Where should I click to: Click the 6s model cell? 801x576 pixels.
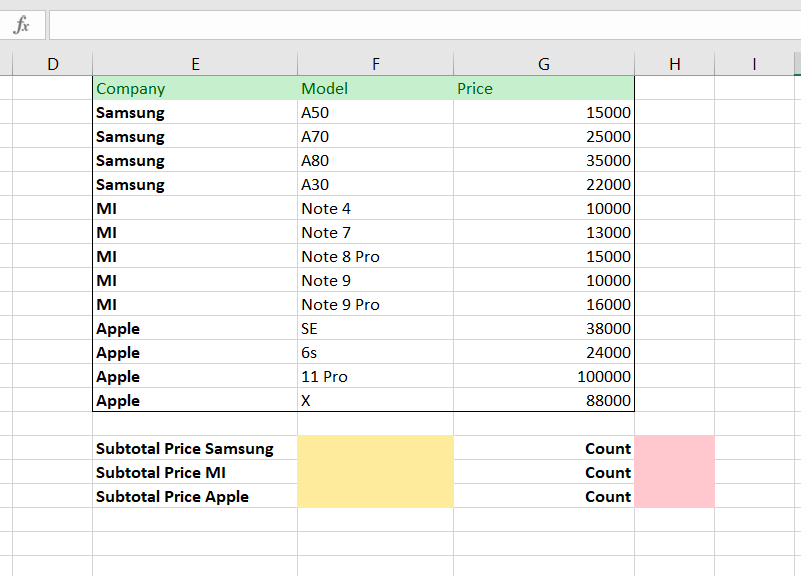point(375,352)
